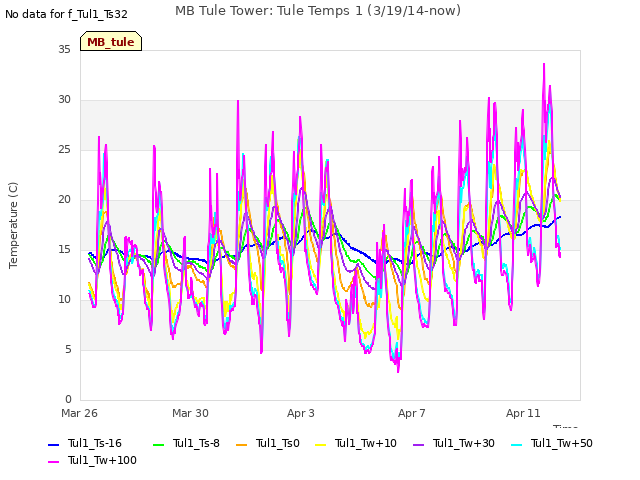The width and height of the screenshot is (640, 480).
Task: Click the 30 y-axis tick label
Action: coord(64,100)
